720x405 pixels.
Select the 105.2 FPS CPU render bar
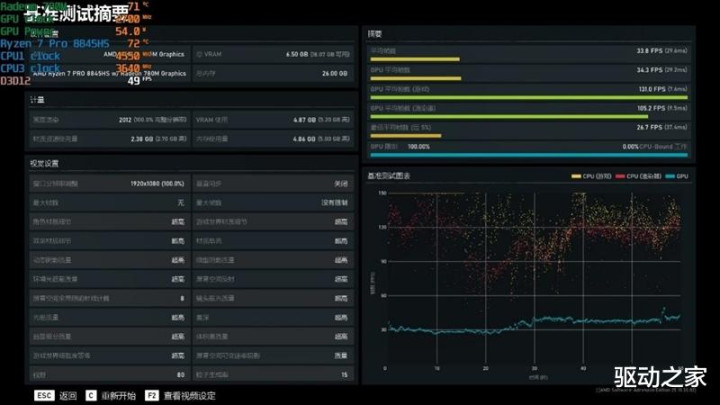tap(509, 117)
